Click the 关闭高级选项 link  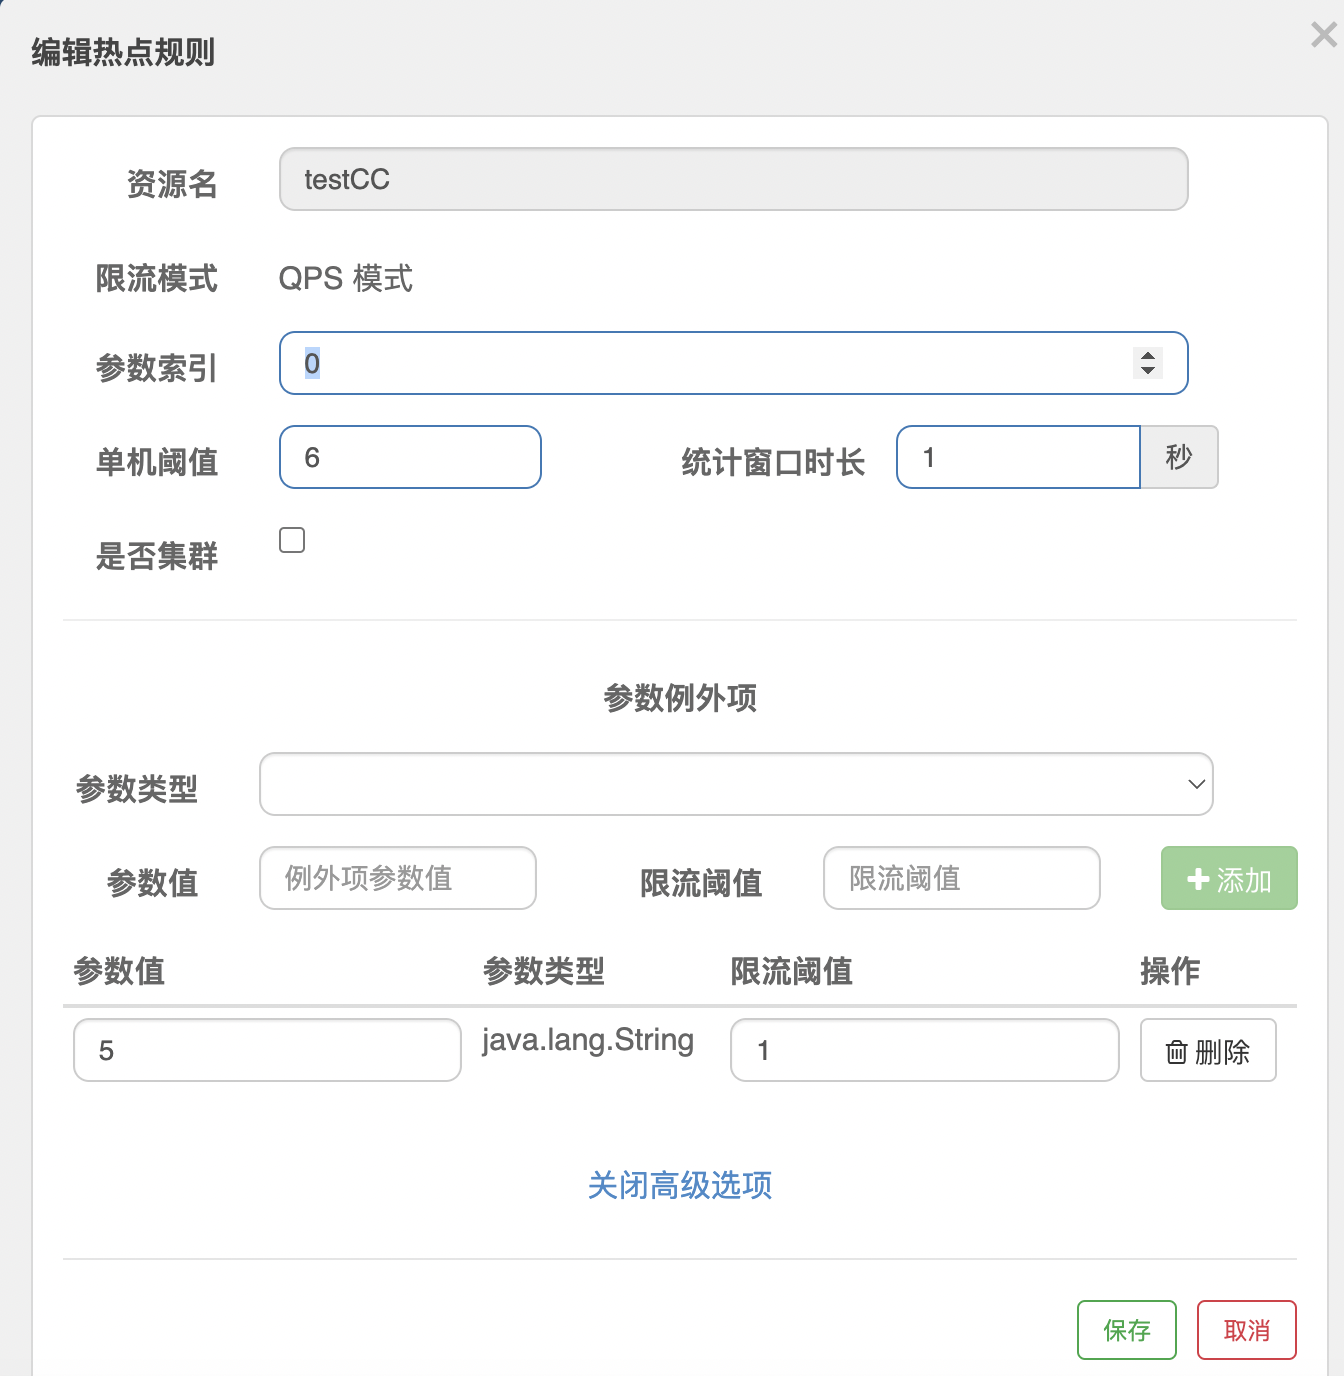680,1185
